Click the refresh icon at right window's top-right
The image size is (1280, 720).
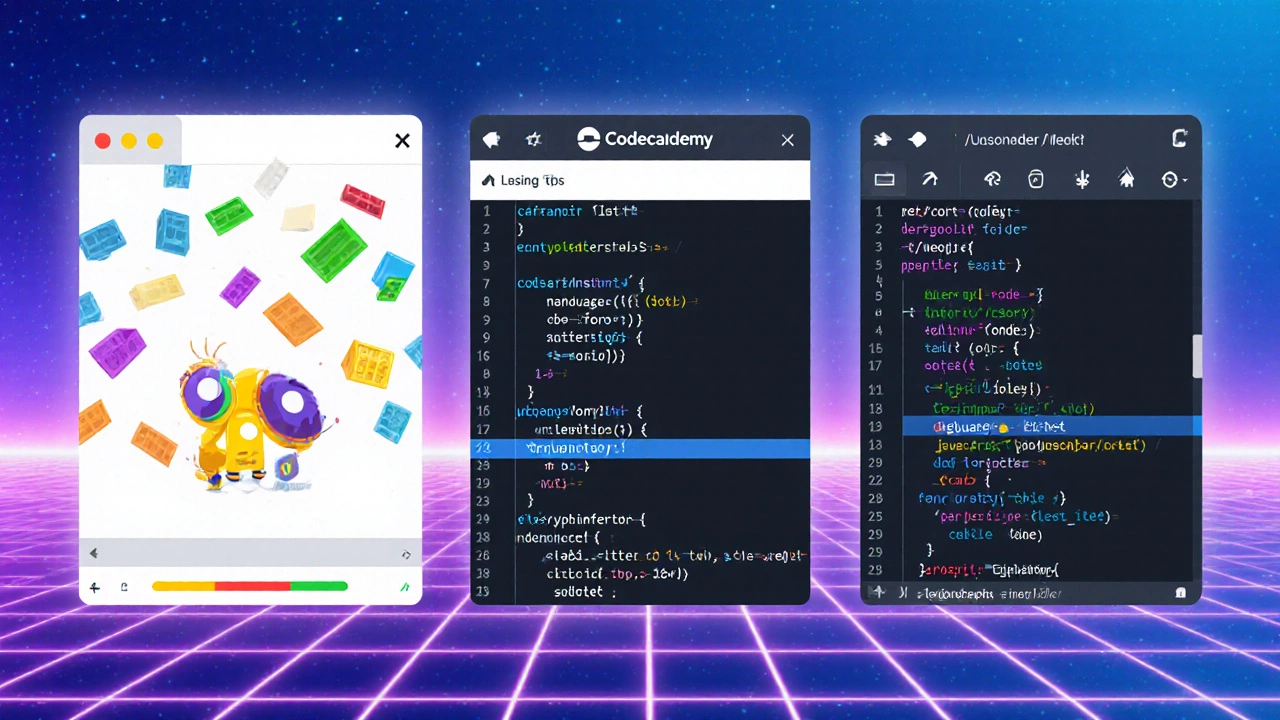pyautogui.click(x=1179, y=140)
